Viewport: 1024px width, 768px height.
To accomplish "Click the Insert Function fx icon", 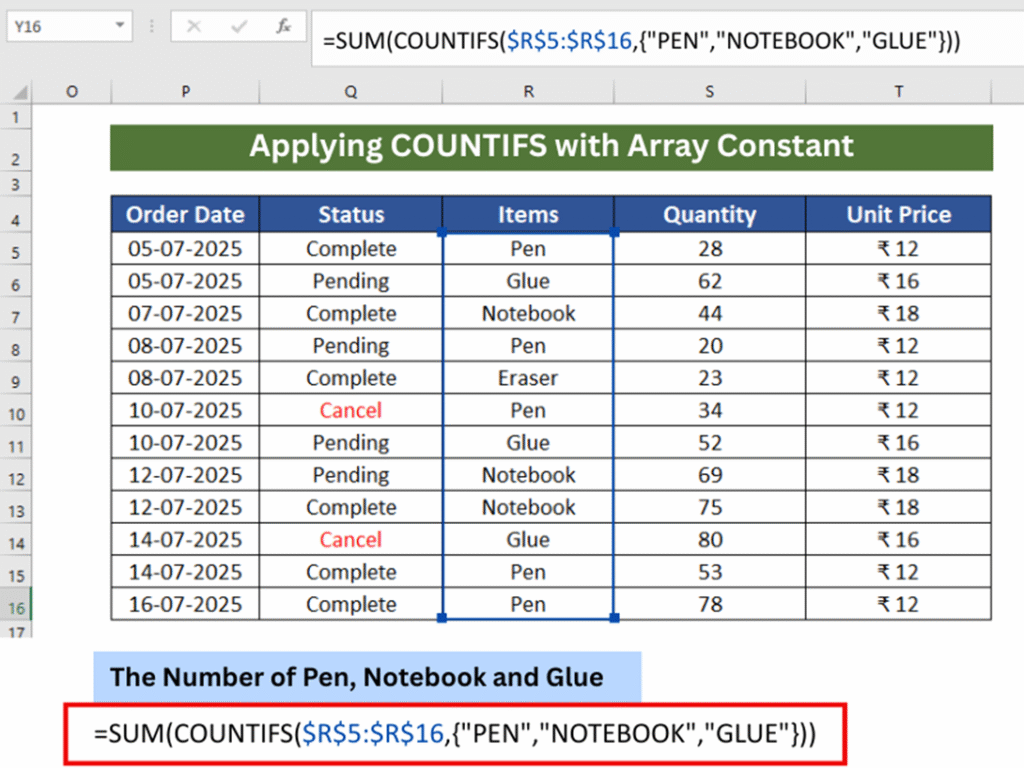I will (283, 26).
